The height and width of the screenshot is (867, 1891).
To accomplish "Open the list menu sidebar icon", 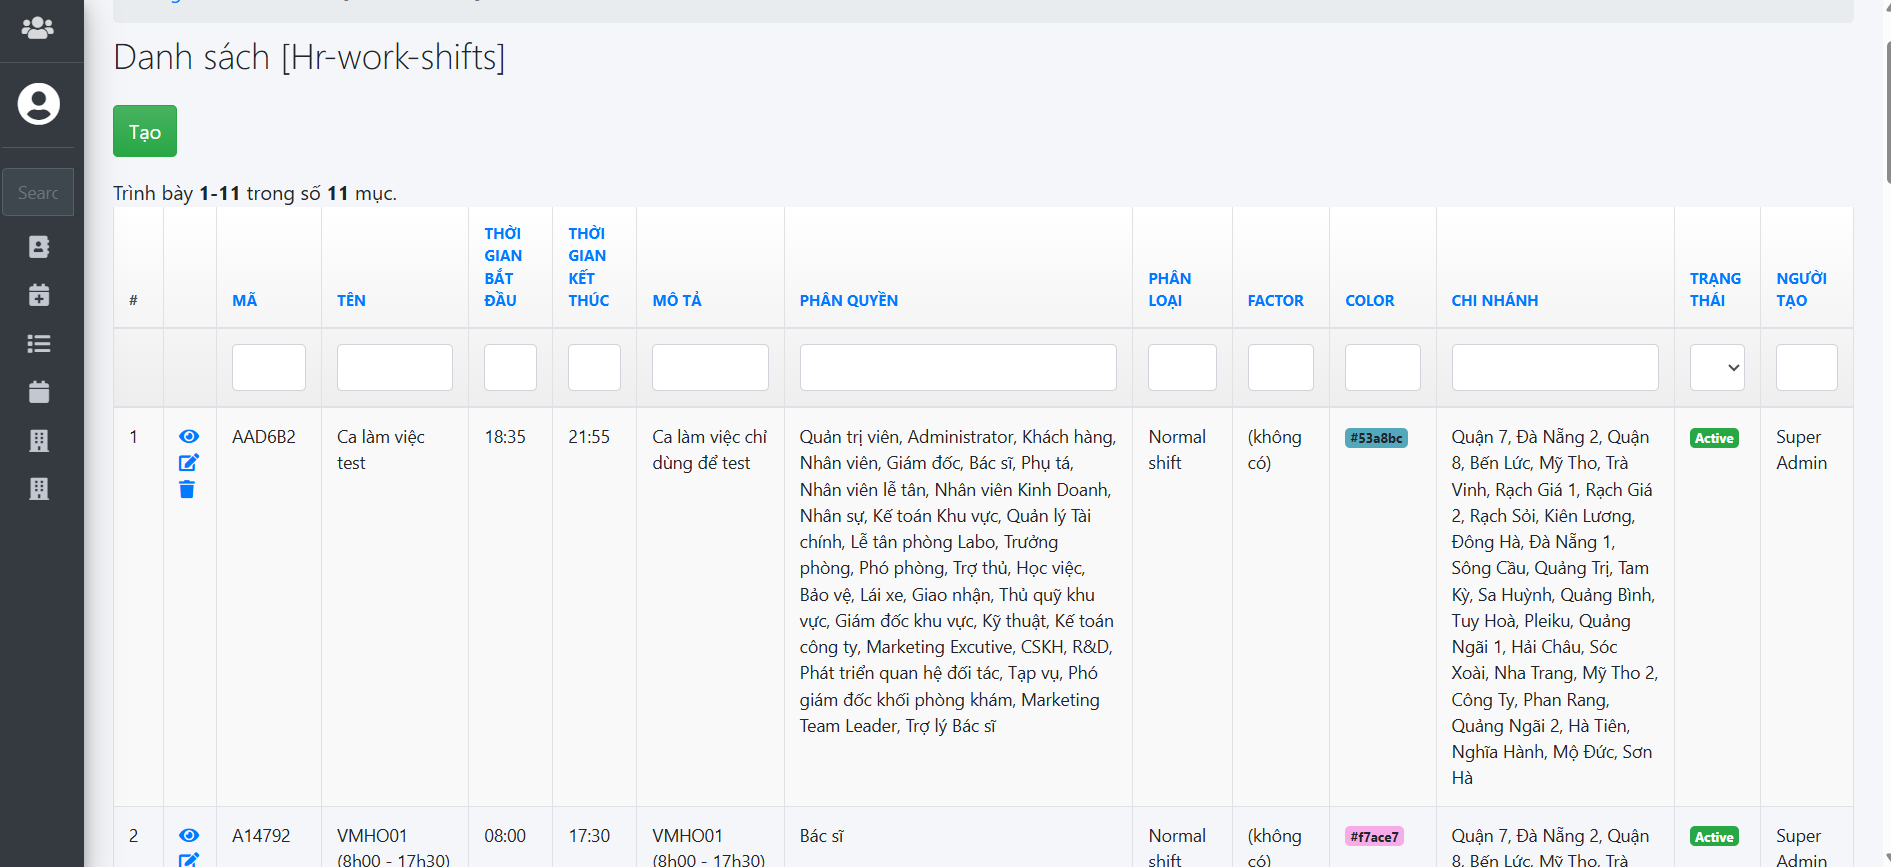I will coord(39,344).
